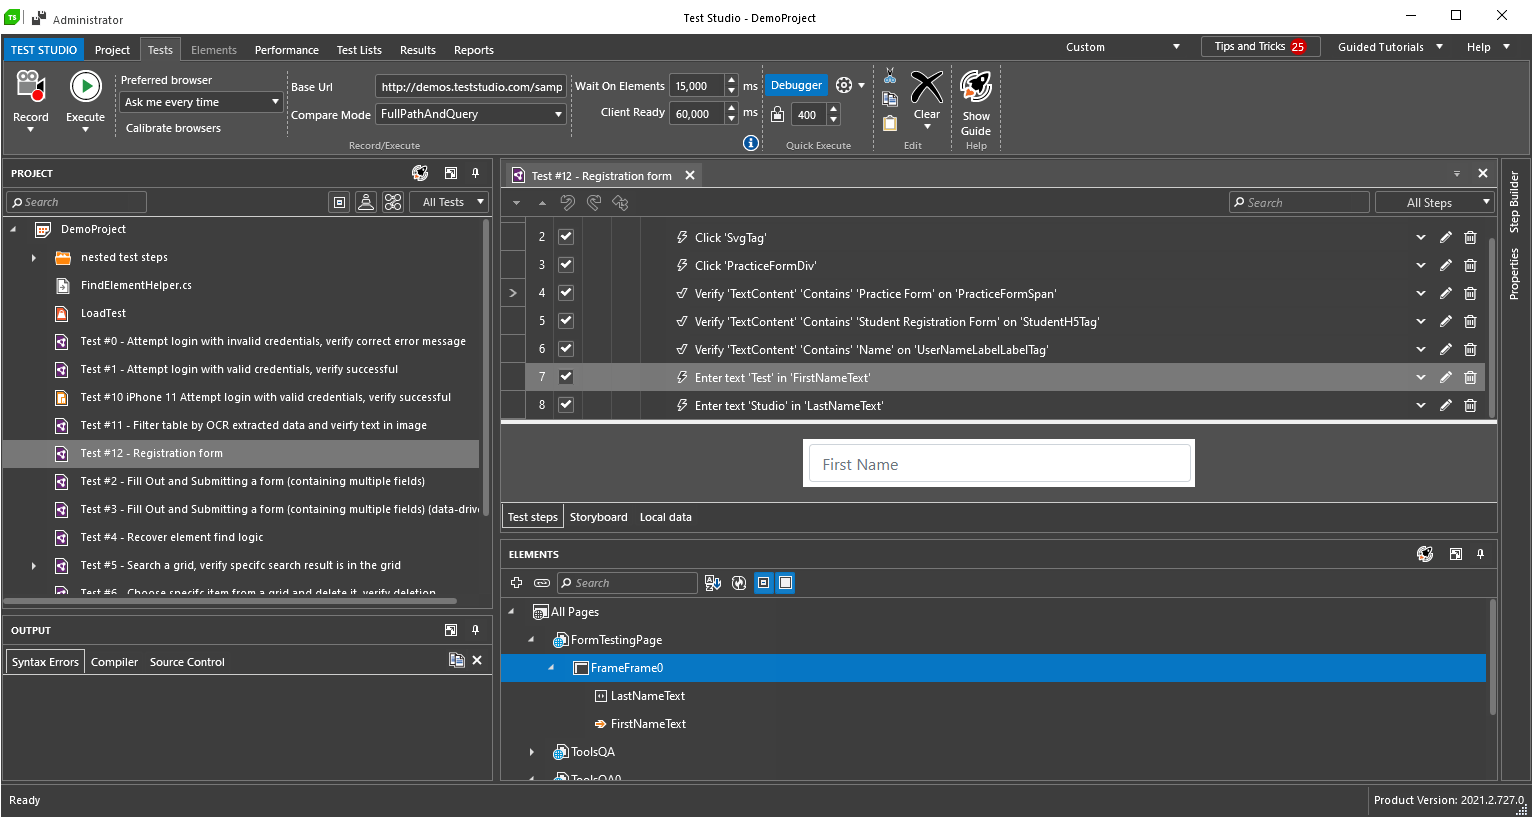
Task: Switch to the Storyboard tab
Action: point(598,517)
